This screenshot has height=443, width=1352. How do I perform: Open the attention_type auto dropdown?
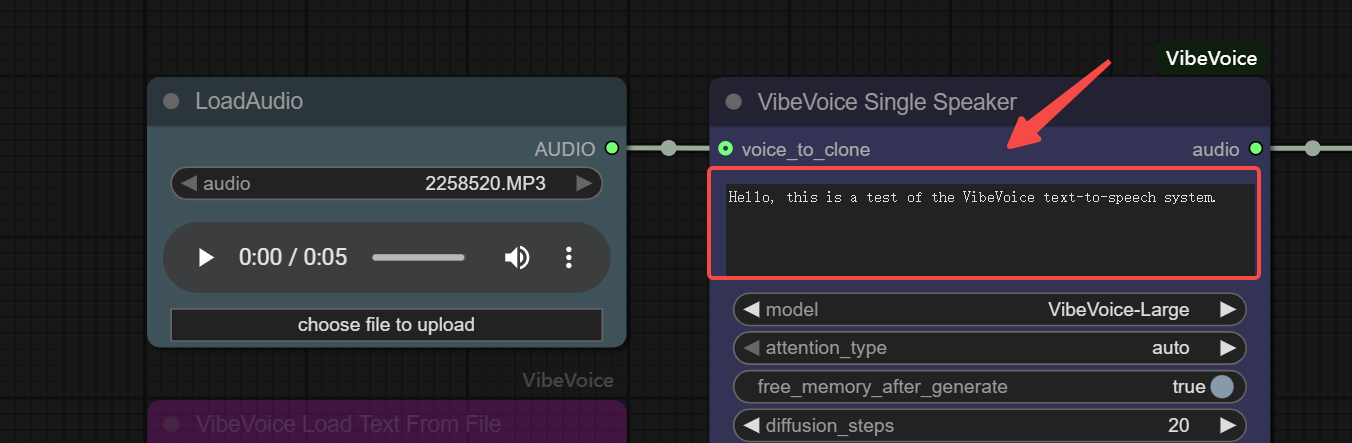click(990, 348)
